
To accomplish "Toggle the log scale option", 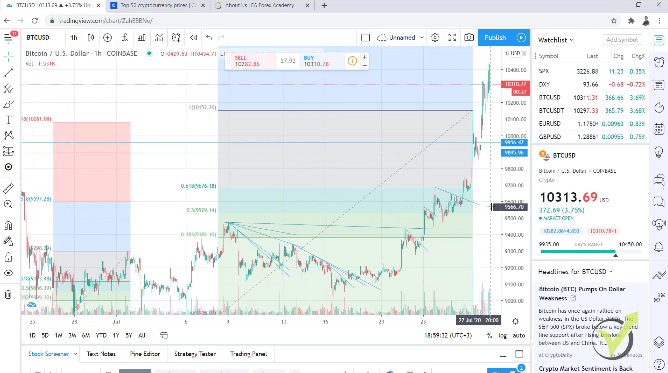I will tap(503, 336).
